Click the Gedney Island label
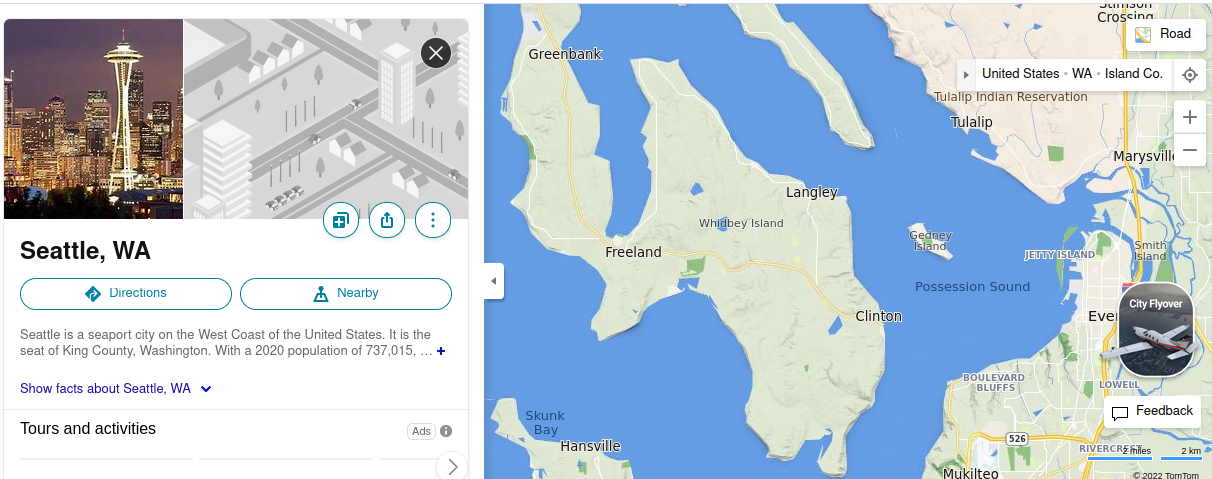This screenshot has width=1212, height=479. point(930,240)
